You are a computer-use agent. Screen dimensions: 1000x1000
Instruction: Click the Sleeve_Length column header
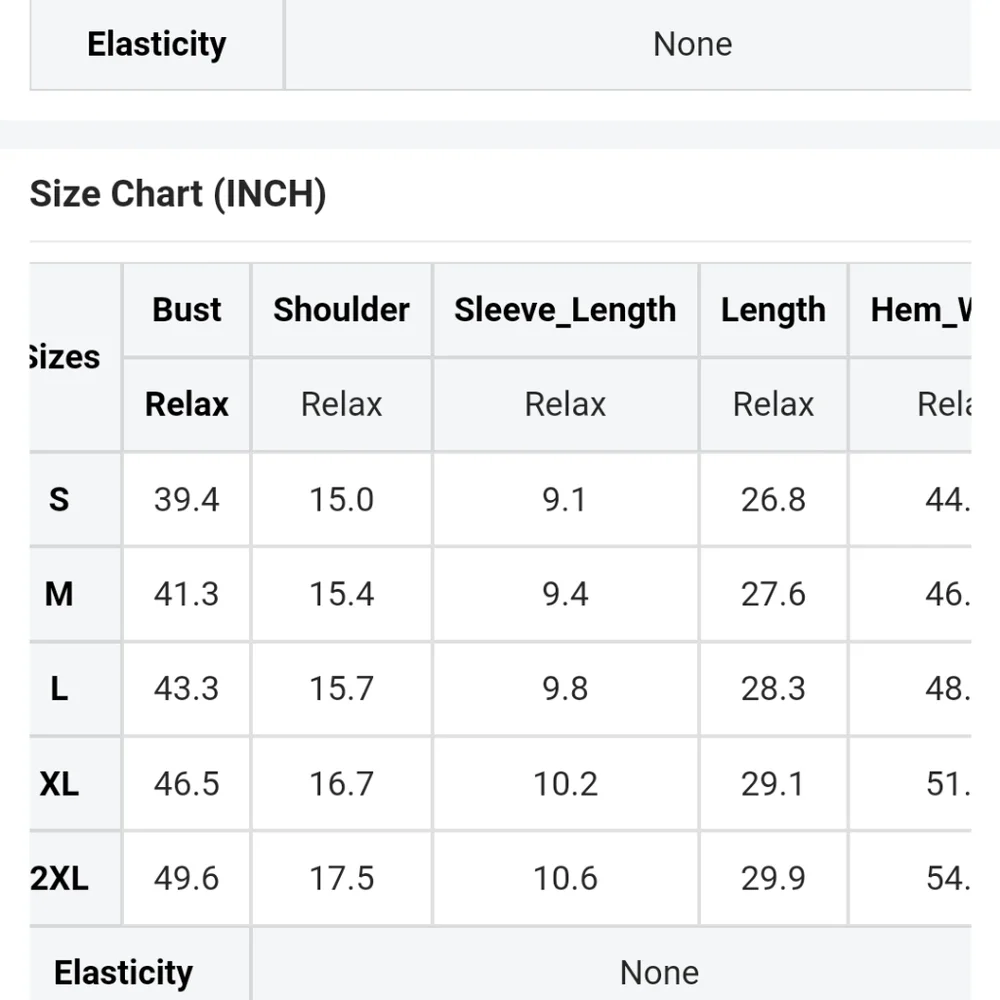[565, 310]
